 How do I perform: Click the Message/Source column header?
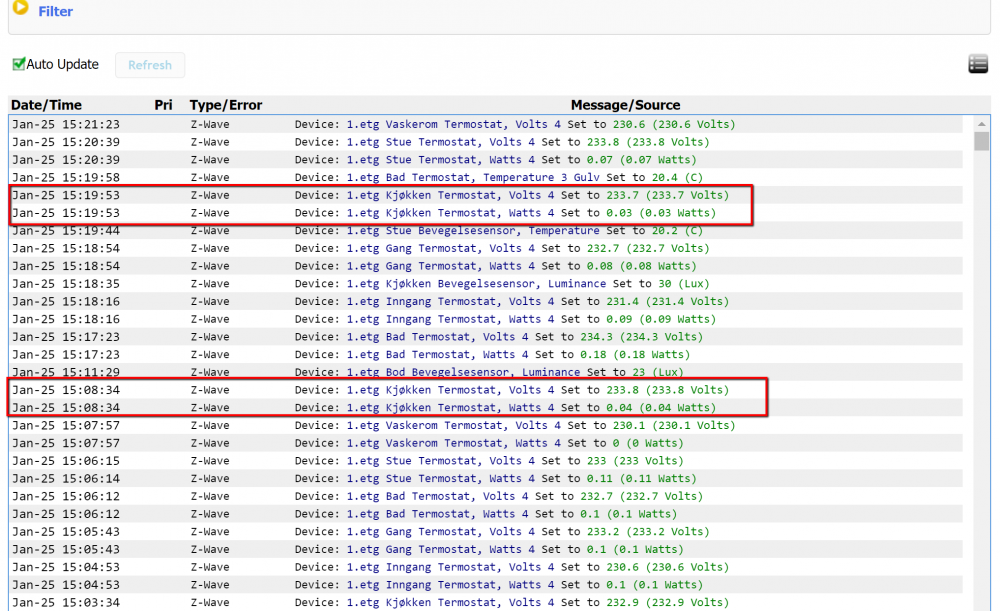point(625,105)
